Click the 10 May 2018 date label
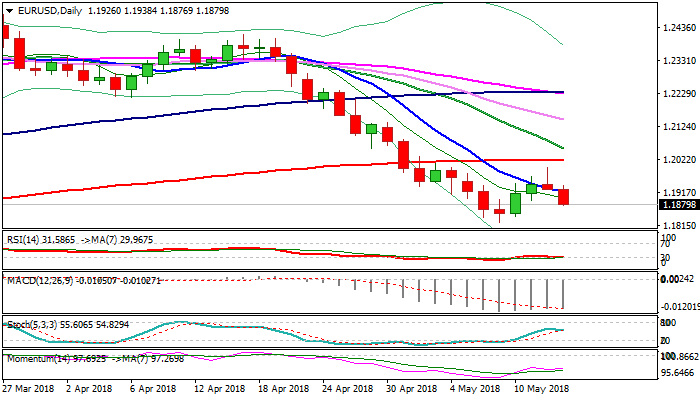 click(x=539, y=388)
